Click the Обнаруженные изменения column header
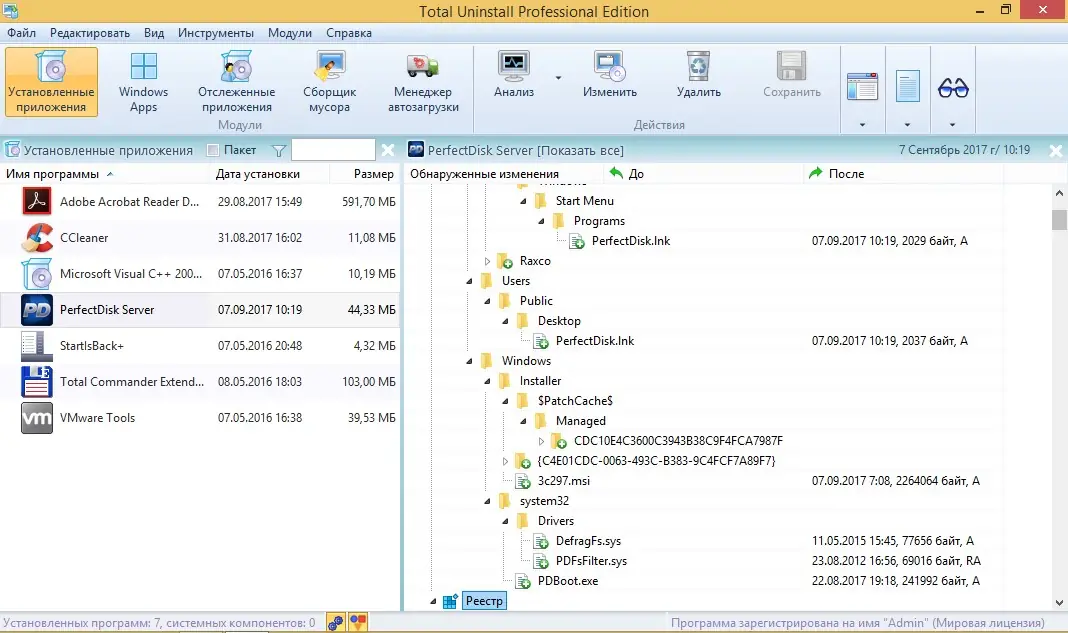 click(x=504, y=174)
